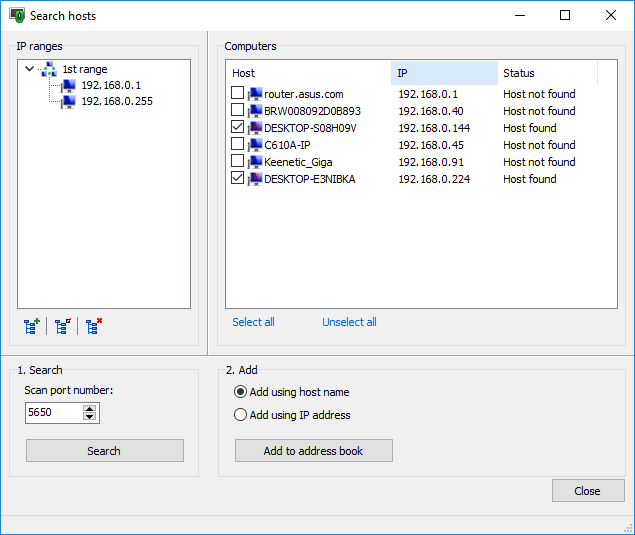Image resolution: width=635 pixels, height=535 pixels.
Task: Click the network icon beside 1st range
Action: (48, 69)
